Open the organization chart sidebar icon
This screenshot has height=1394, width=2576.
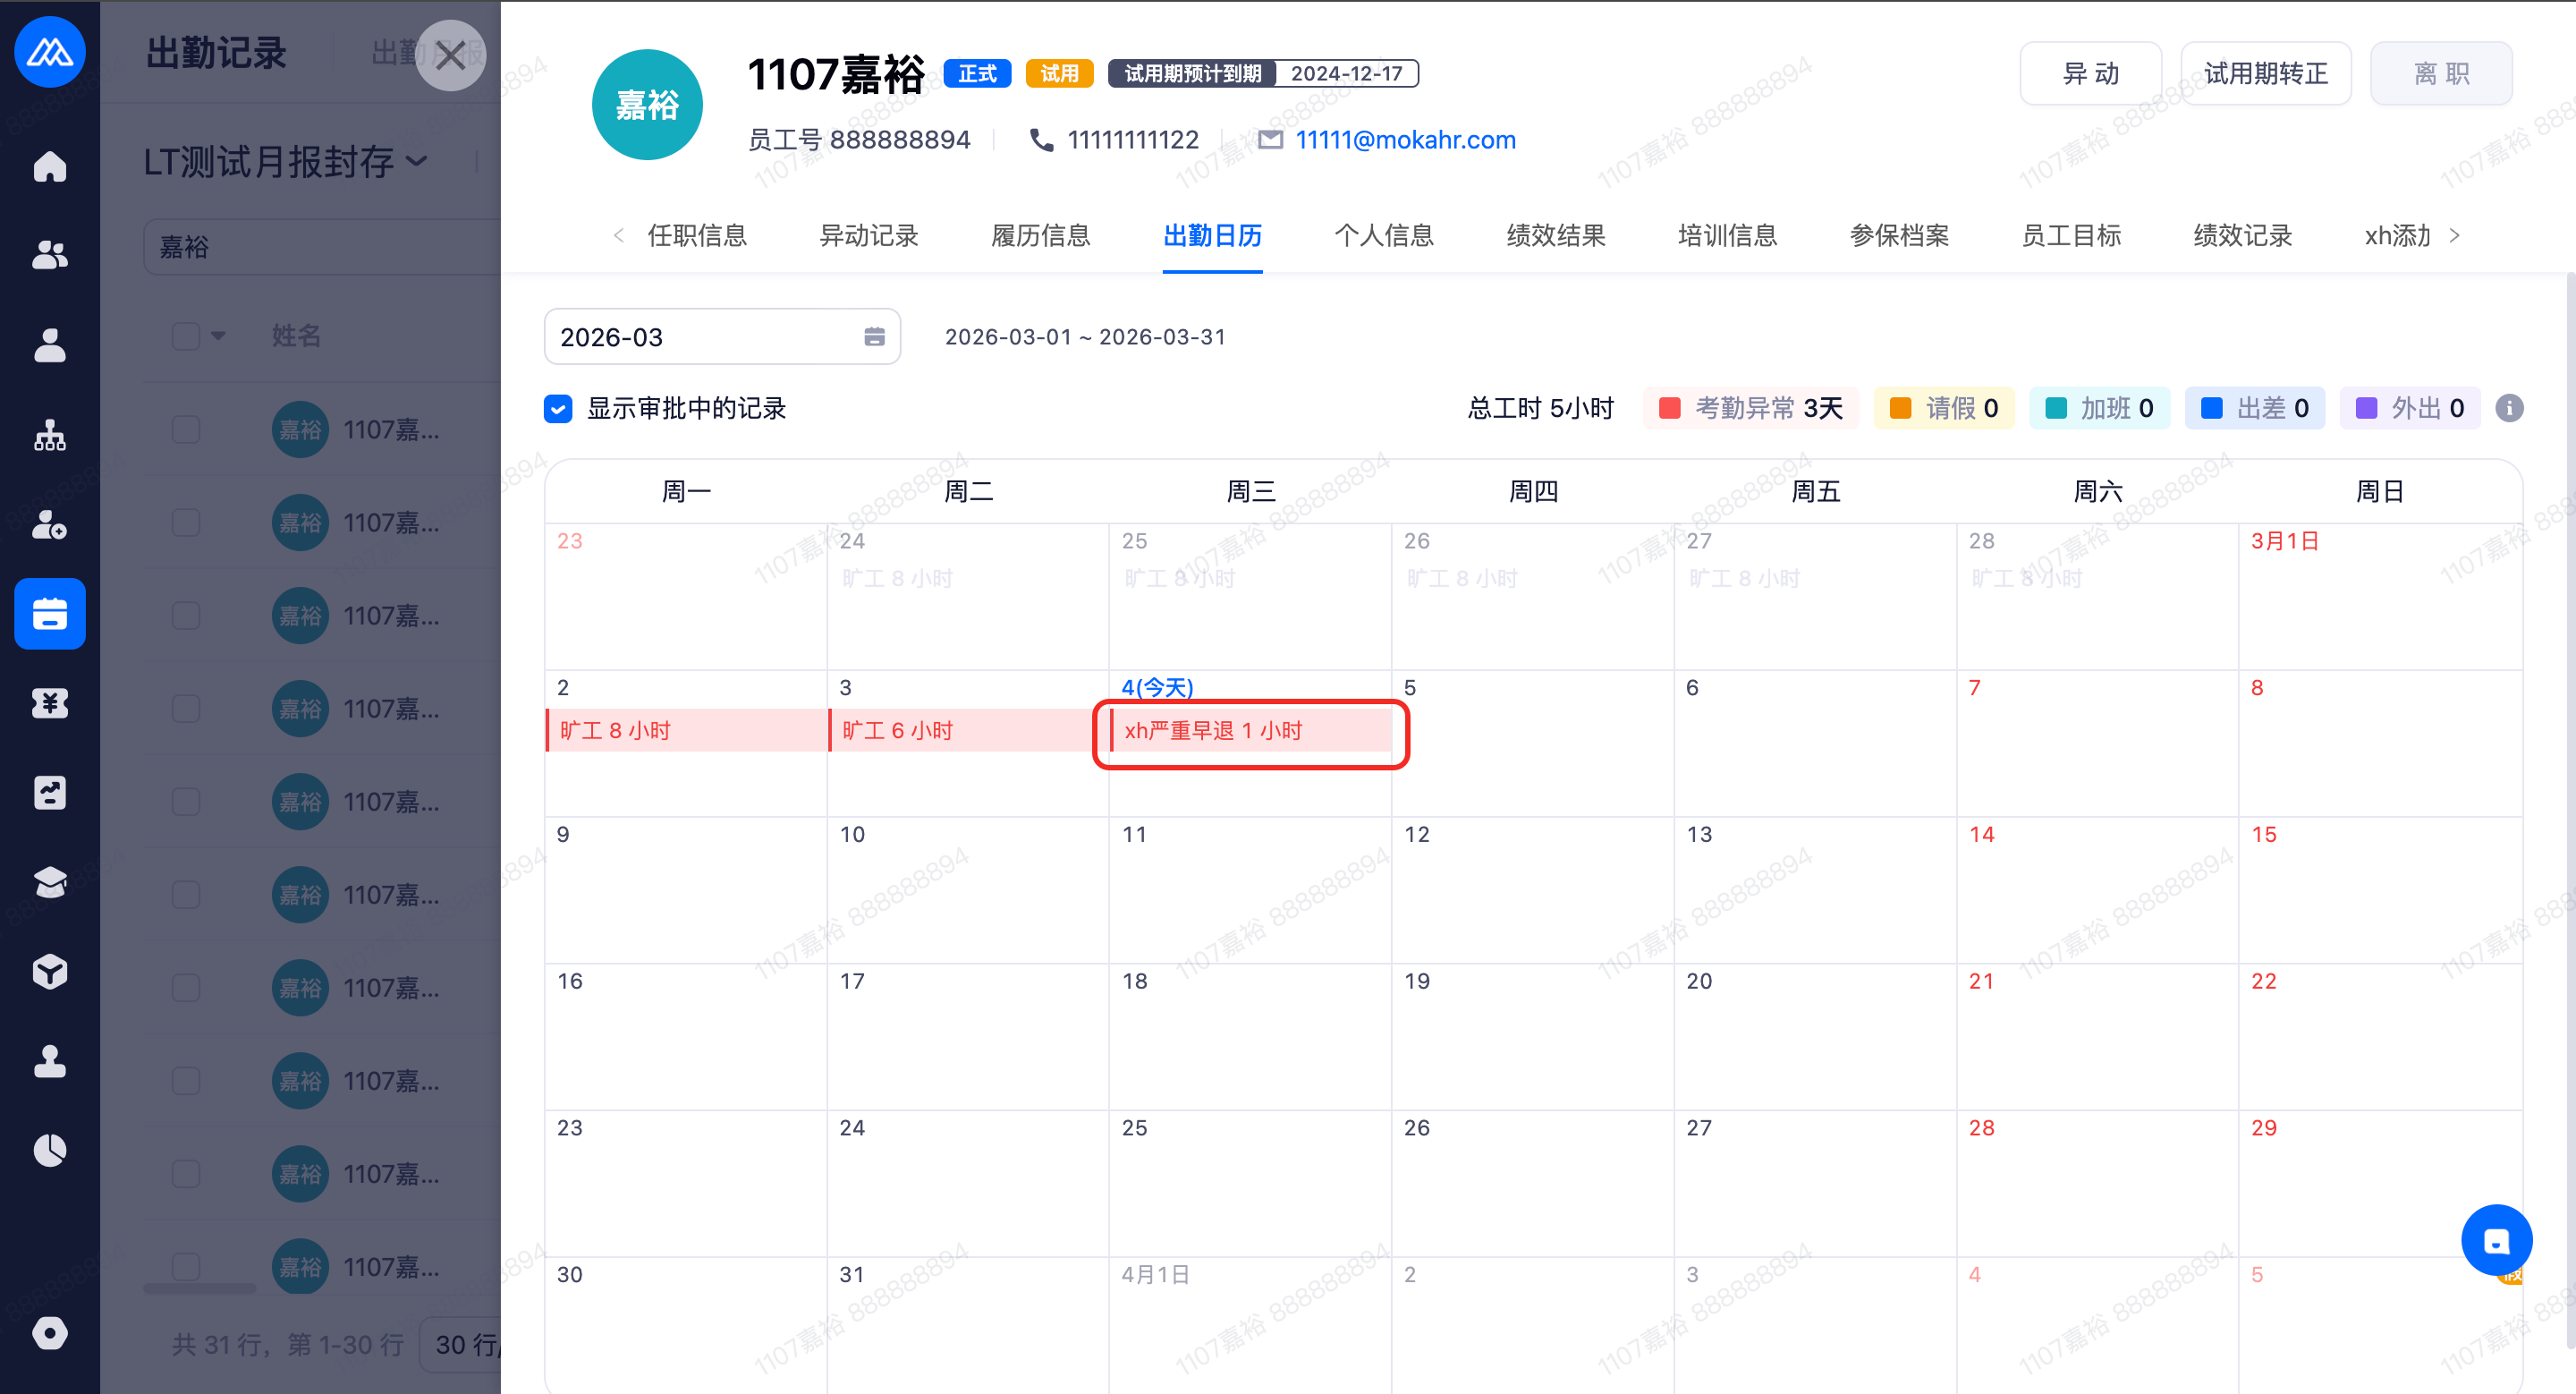tap(49, 435)
